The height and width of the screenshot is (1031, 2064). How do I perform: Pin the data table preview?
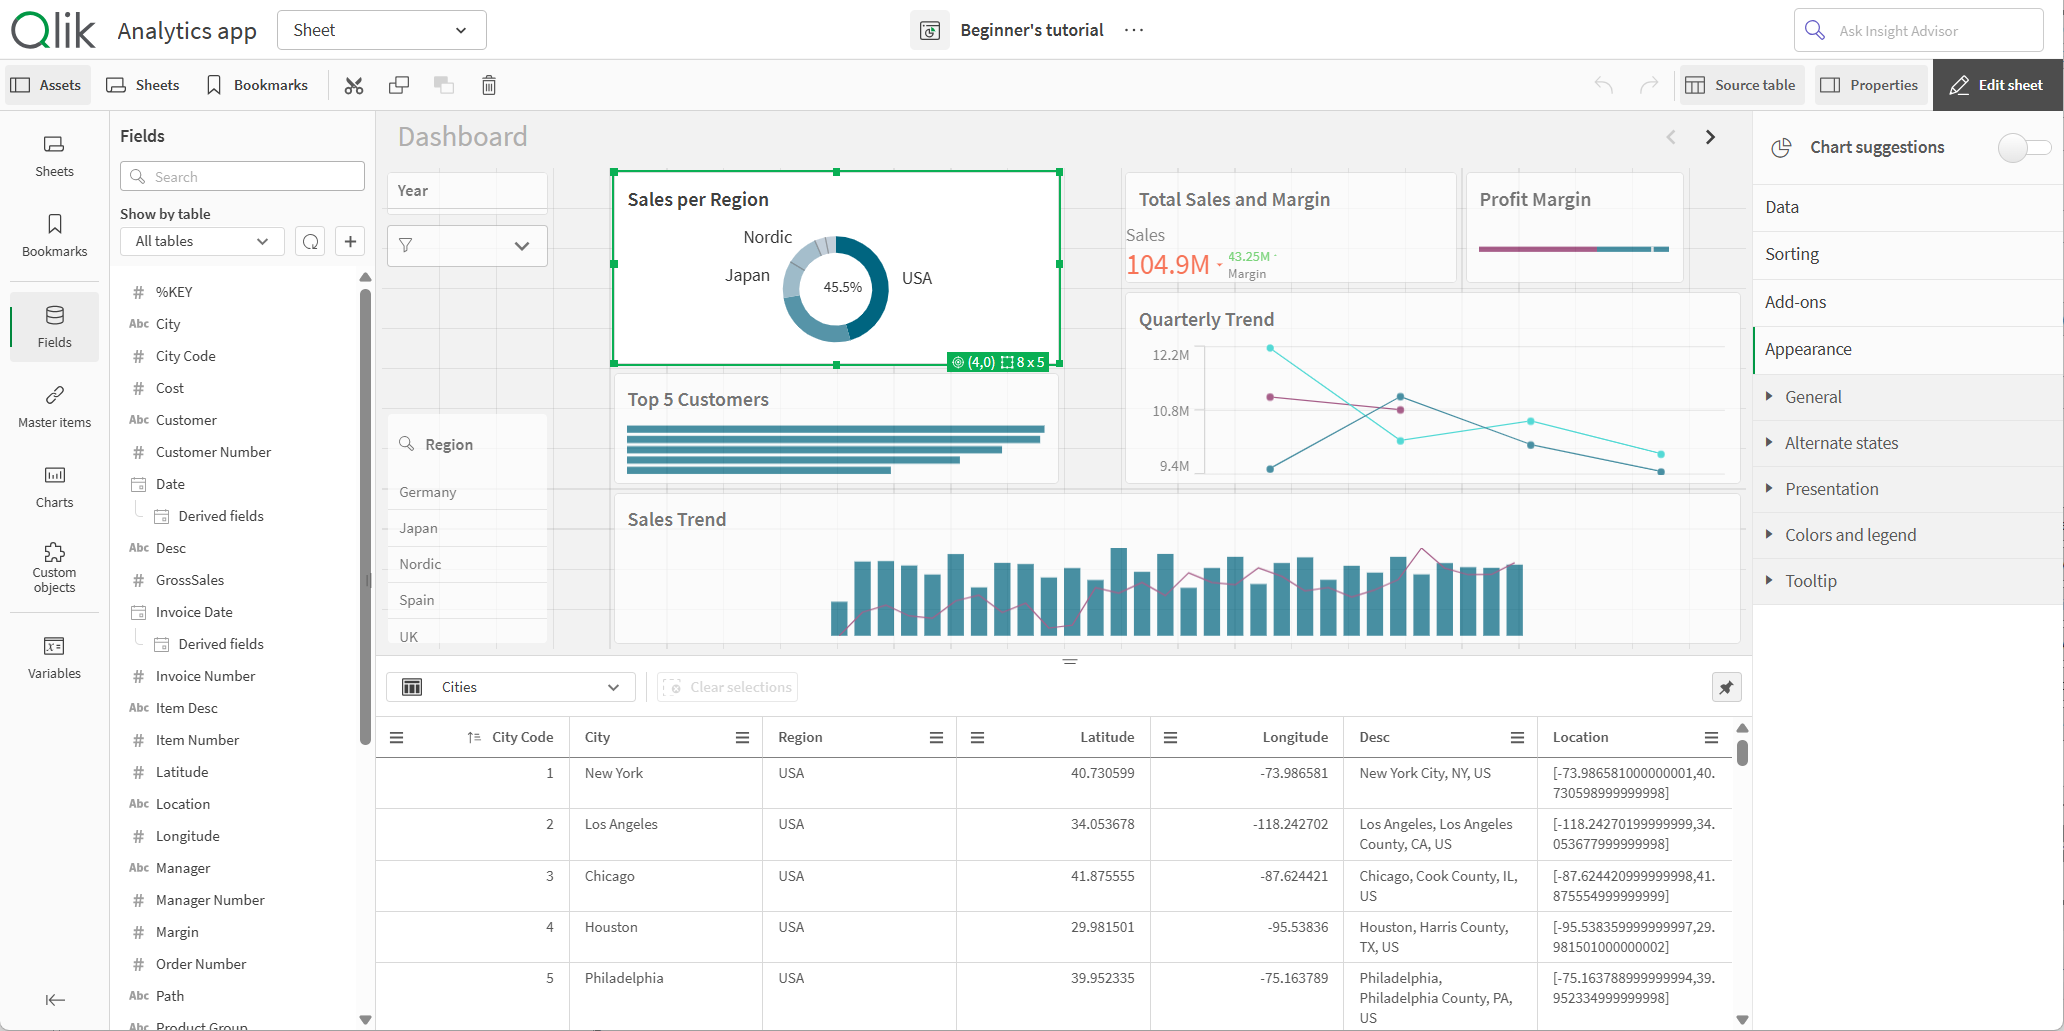tap(1726, 687)
